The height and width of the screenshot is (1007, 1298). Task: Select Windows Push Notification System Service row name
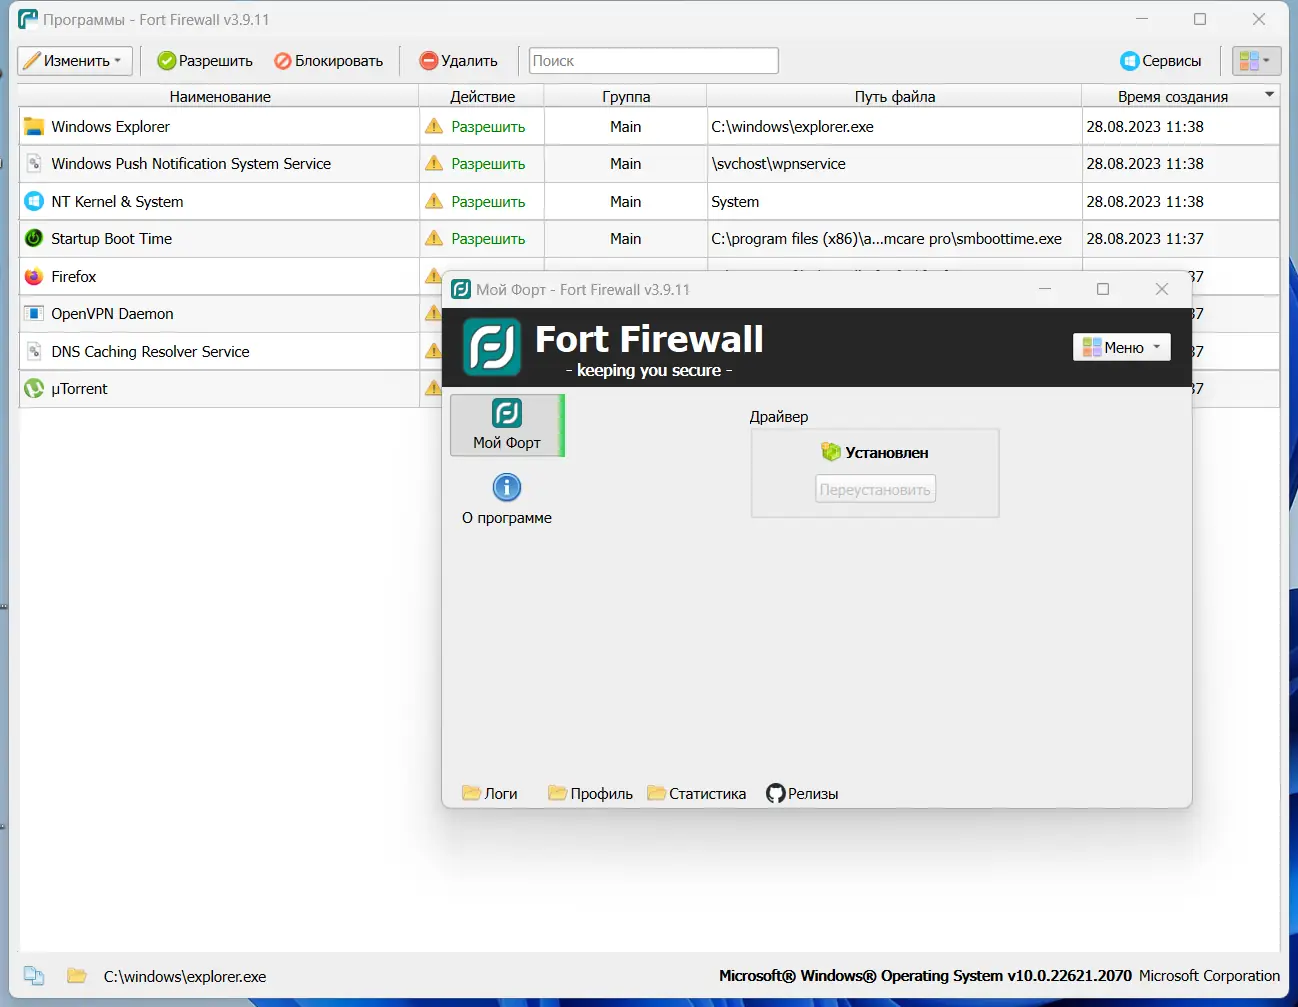(x=191, y=164)
